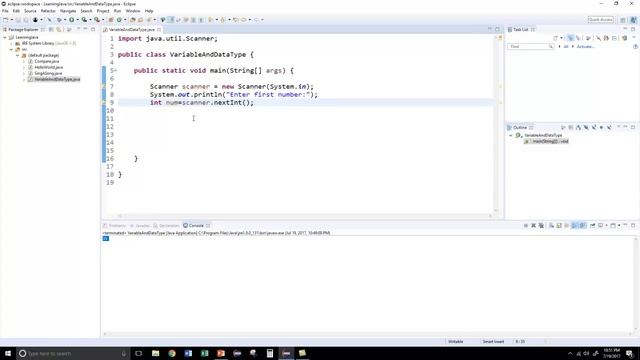
Task: Click Remove All Terminated Launches in Console
Action: (x=541, y=226)
